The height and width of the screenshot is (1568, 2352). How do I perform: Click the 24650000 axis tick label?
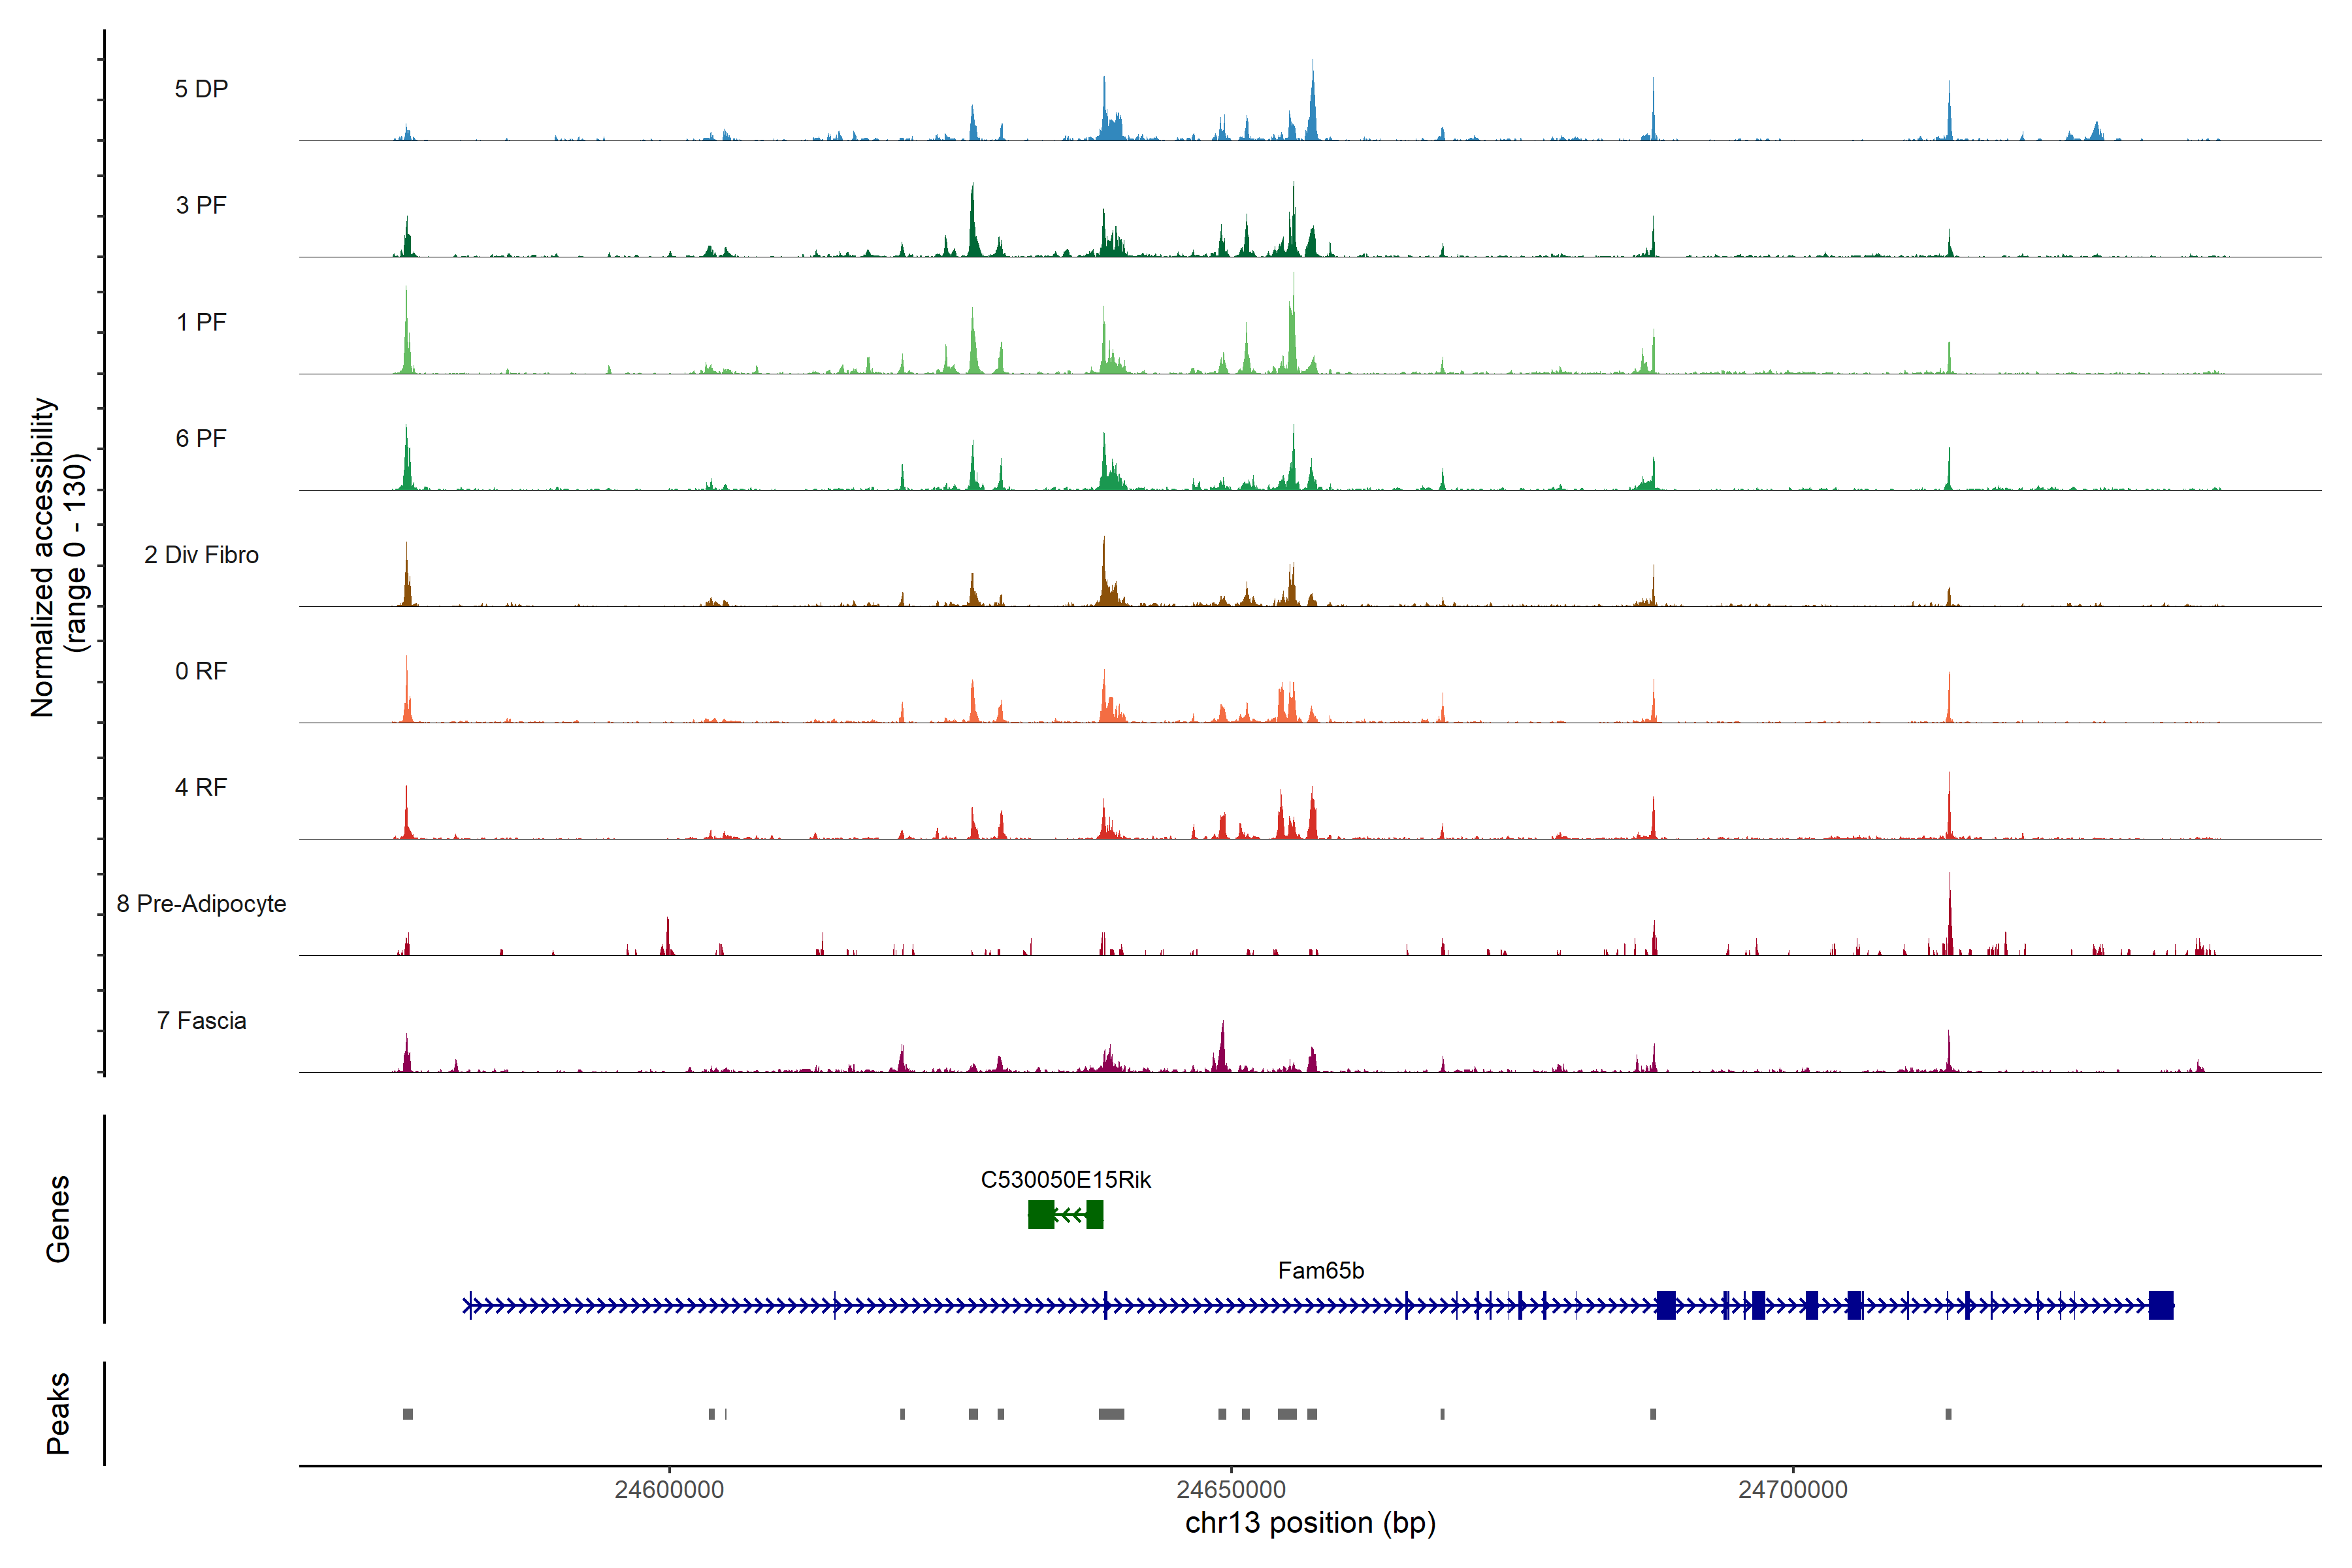click(x=1231, y=1489)
